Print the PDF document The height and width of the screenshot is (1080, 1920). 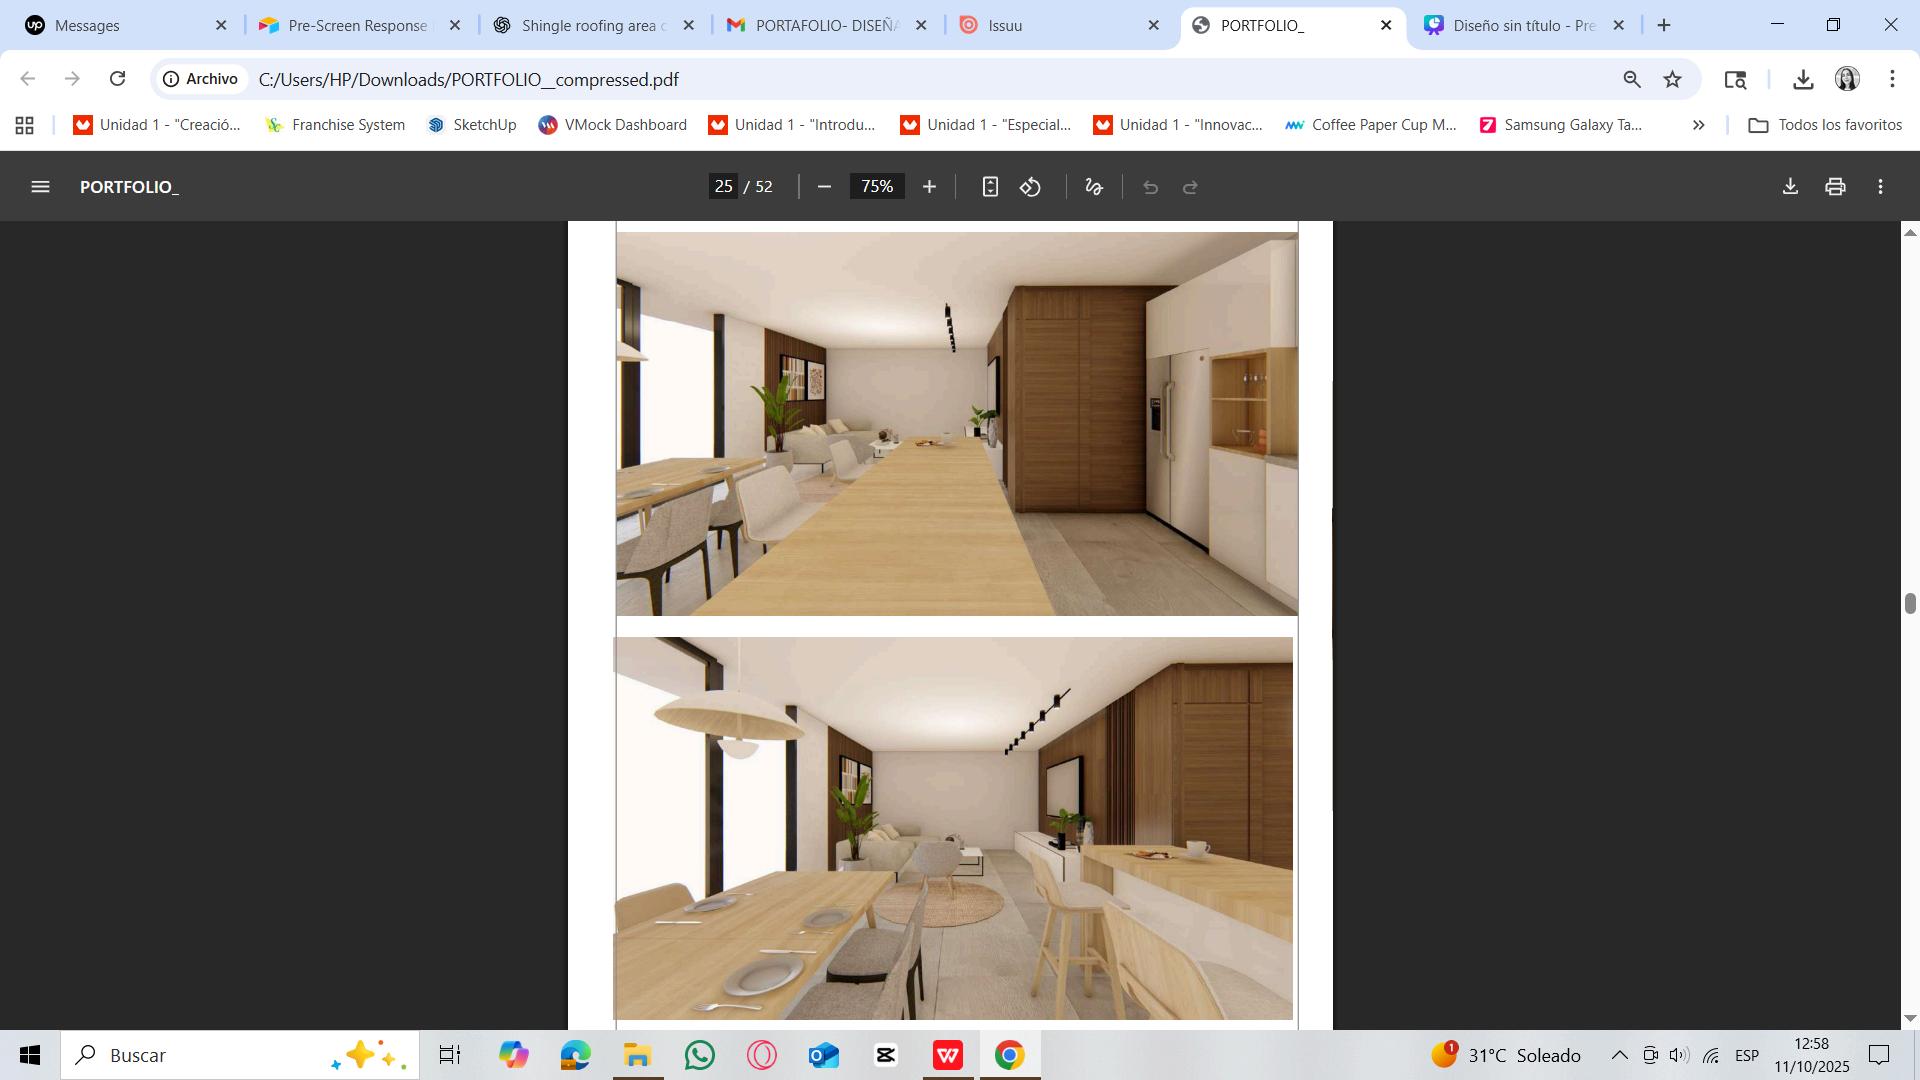tap(1835, 187)
